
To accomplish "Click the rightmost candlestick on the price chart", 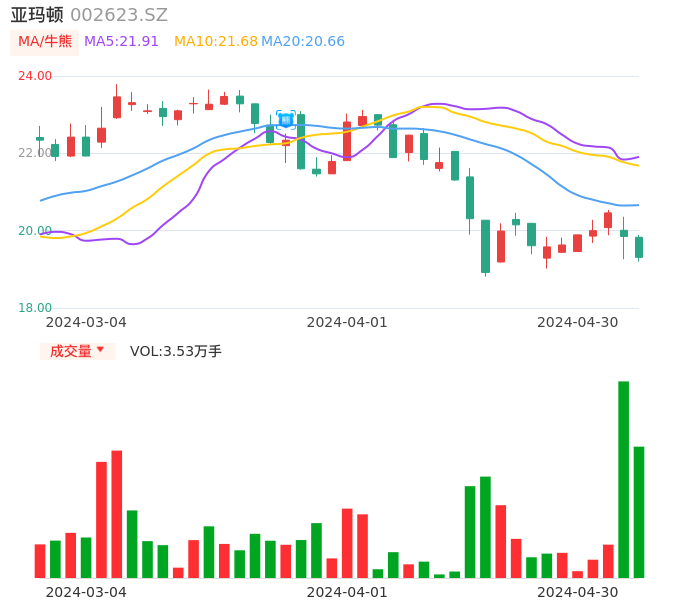I will pyautogui.click(x=639, y=247).
